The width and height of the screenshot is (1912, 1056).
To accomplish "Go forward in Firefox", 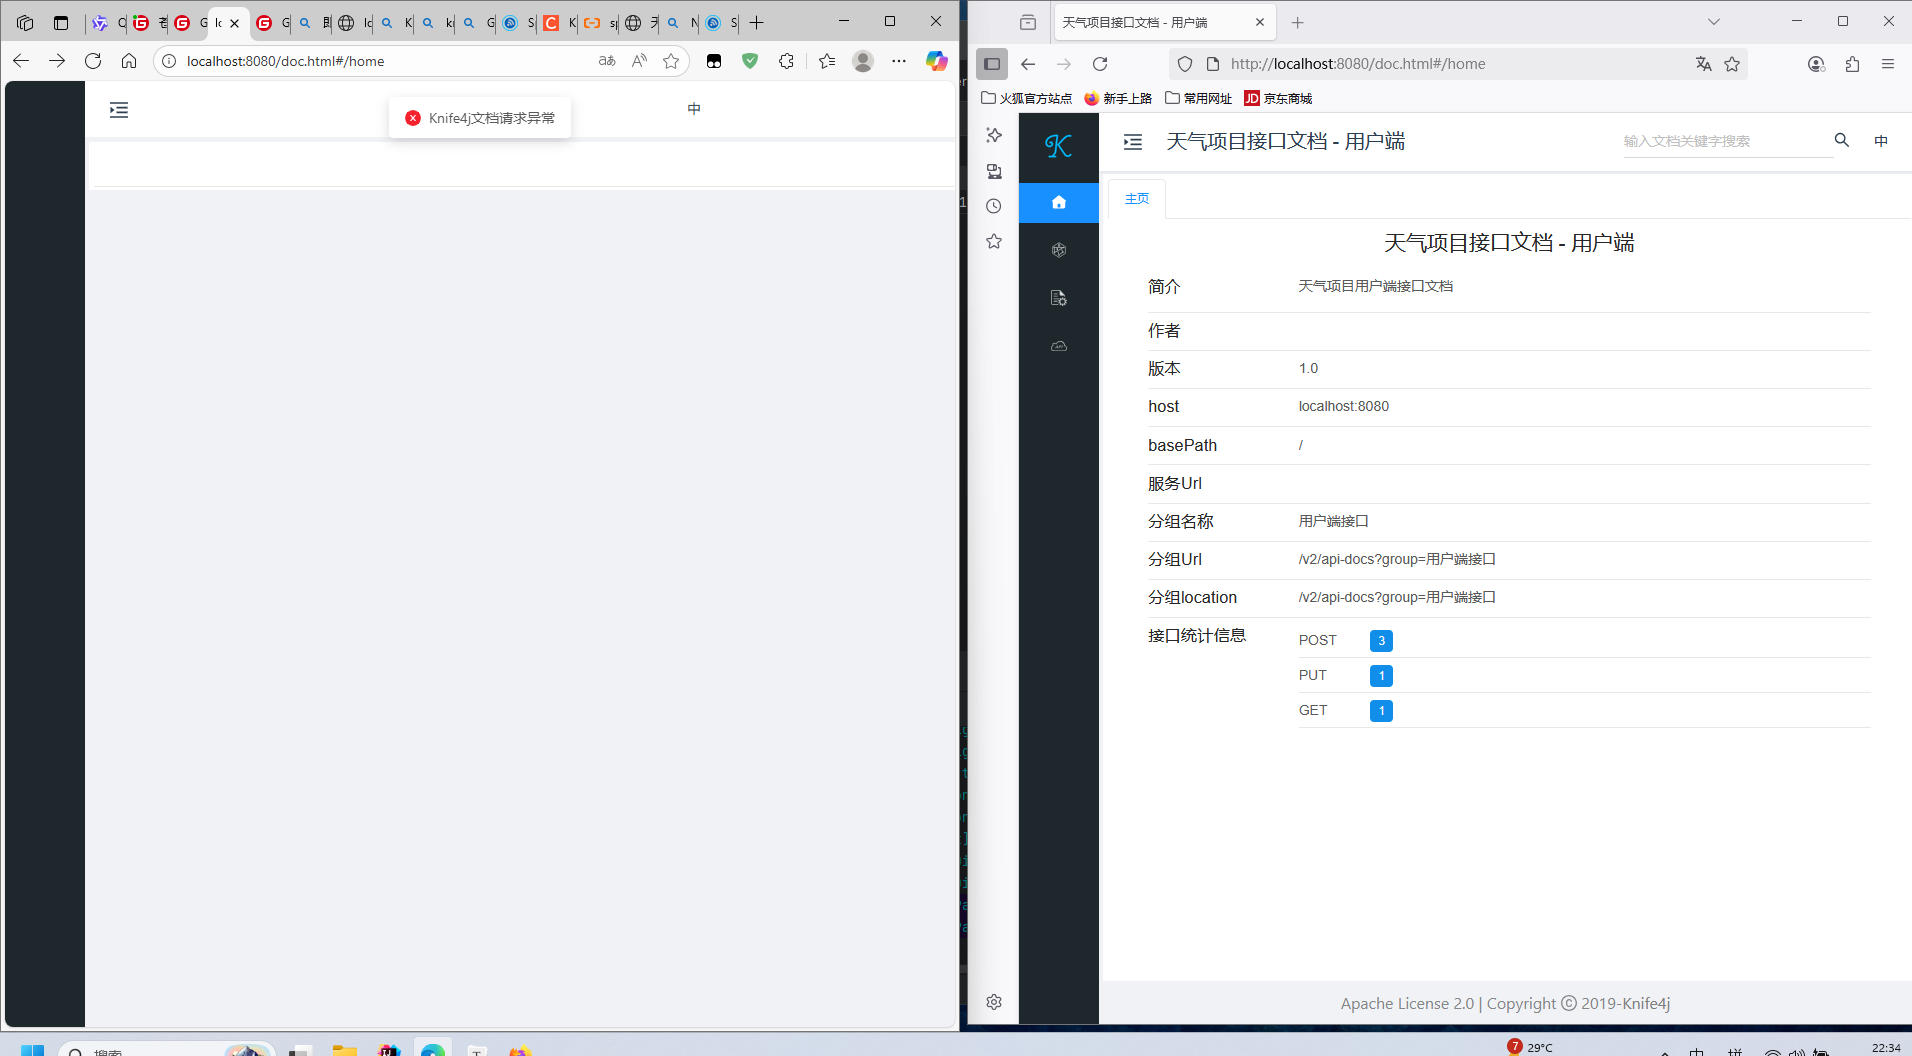I will [1064, 64].
